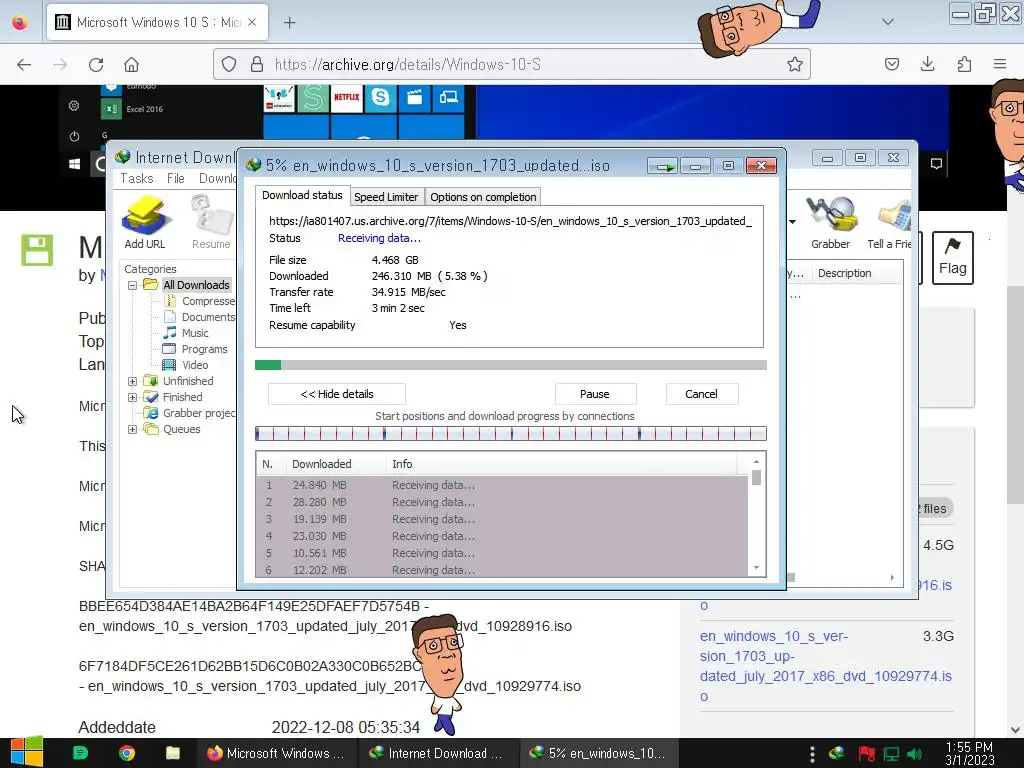Click the Add URL icon in IDM
Image resolution: width=1024 pixels, height=768 pixels.
pyautogui.click(x=145, y=222)
